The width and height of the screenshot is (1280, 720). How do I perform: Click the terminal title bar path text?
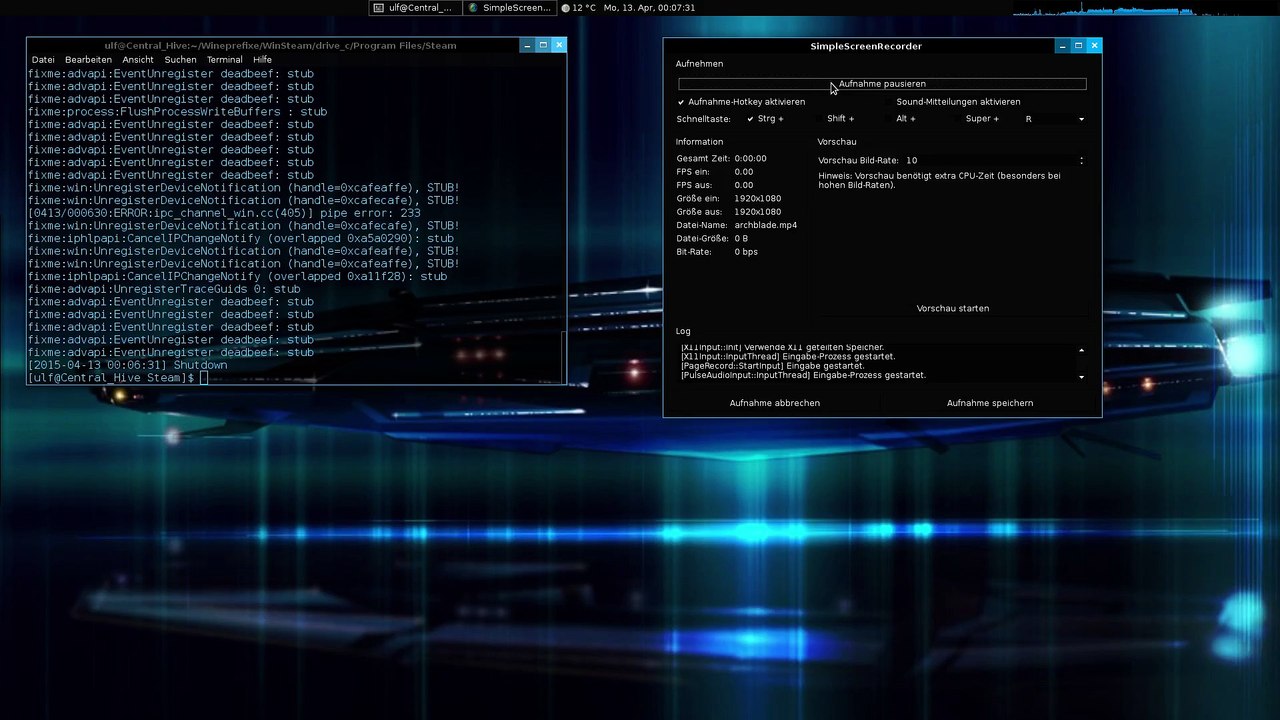[280, 45]
